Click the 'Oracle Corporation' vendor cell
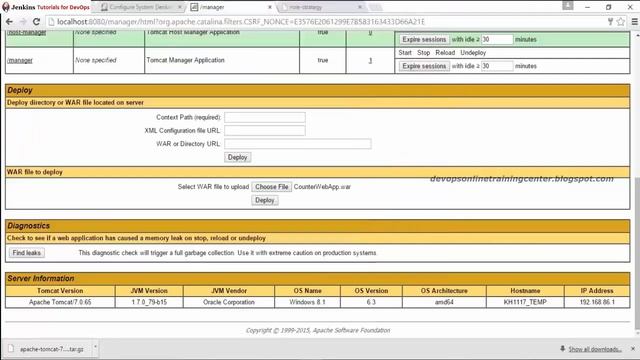This screenshot has height=360, width=640. (229, 302)
